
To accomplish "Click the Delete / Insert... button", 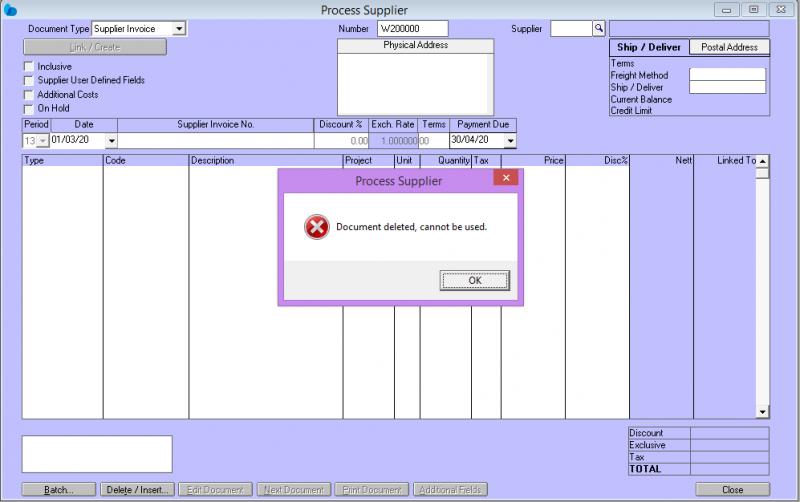I will pos(138,490).
